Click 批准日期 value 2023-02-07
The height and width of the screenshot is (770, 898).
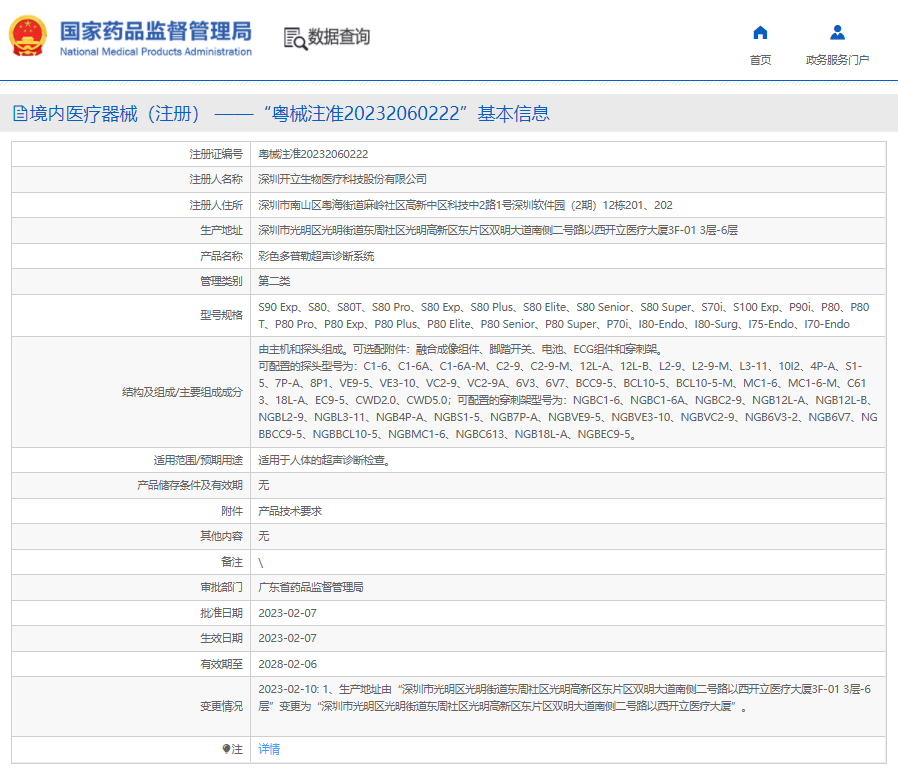[287, 613]
